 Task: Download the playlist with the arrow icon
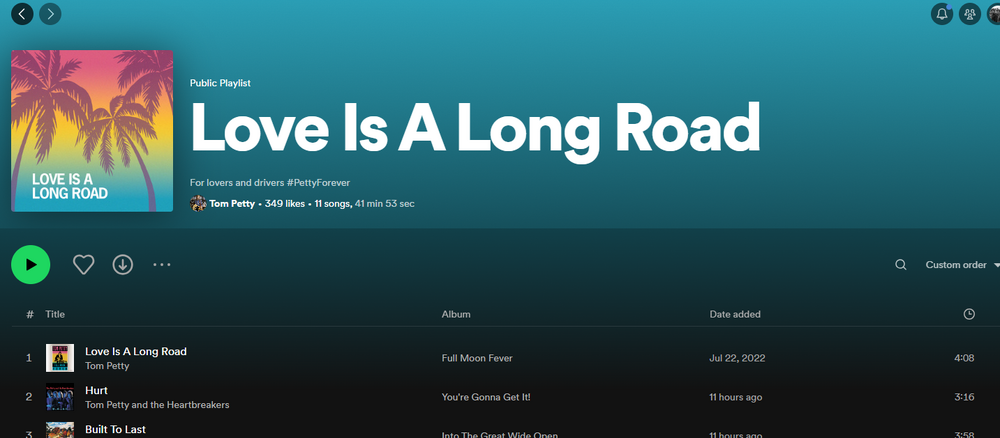[122, 265]
